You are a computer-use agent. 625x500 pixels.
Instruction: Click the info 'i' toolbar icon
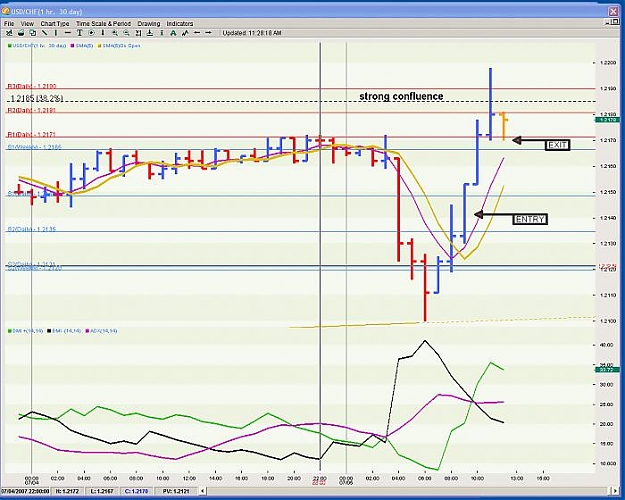coord(161,33)
